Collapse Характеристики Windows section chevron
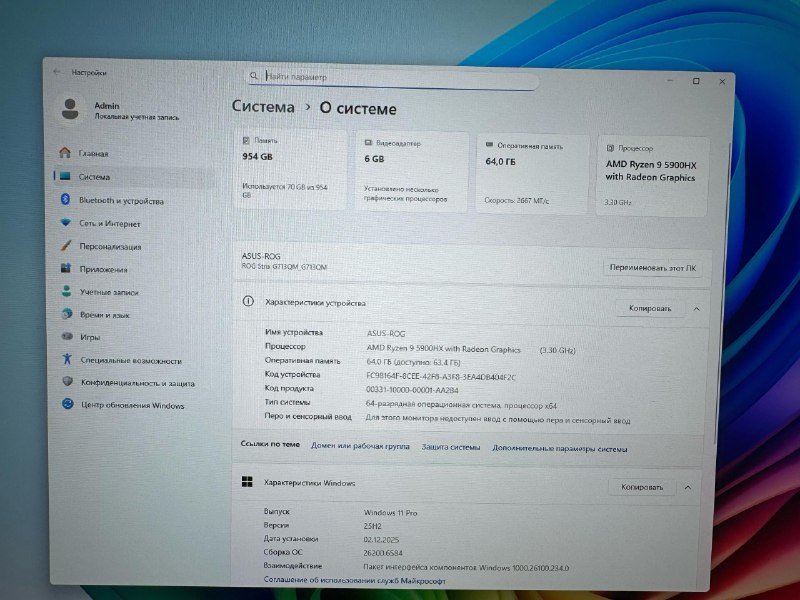The width and height of the screenshot is (800, 600). coord(688,487)
